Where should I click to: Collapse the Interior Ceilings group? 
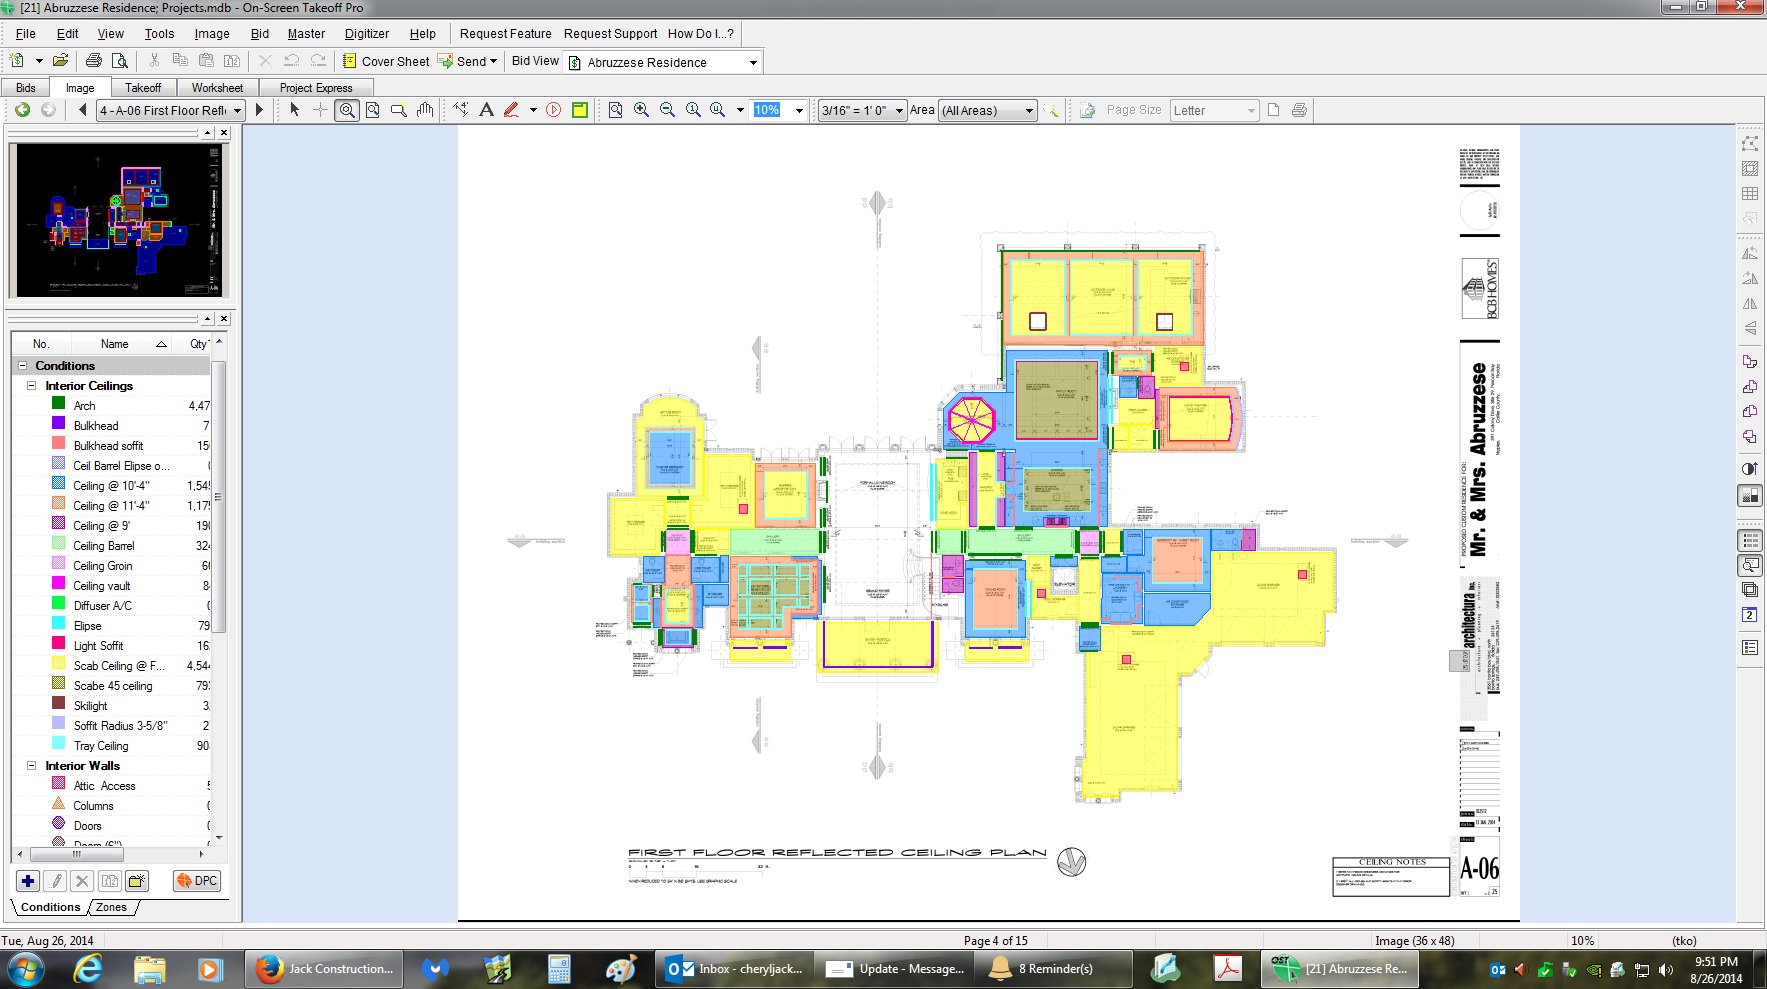(x=31, y=385)
